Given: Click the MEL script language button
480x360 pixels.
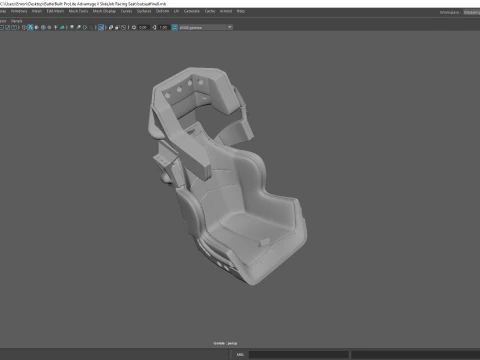Looking at the screenshot, I should [240, 354].
